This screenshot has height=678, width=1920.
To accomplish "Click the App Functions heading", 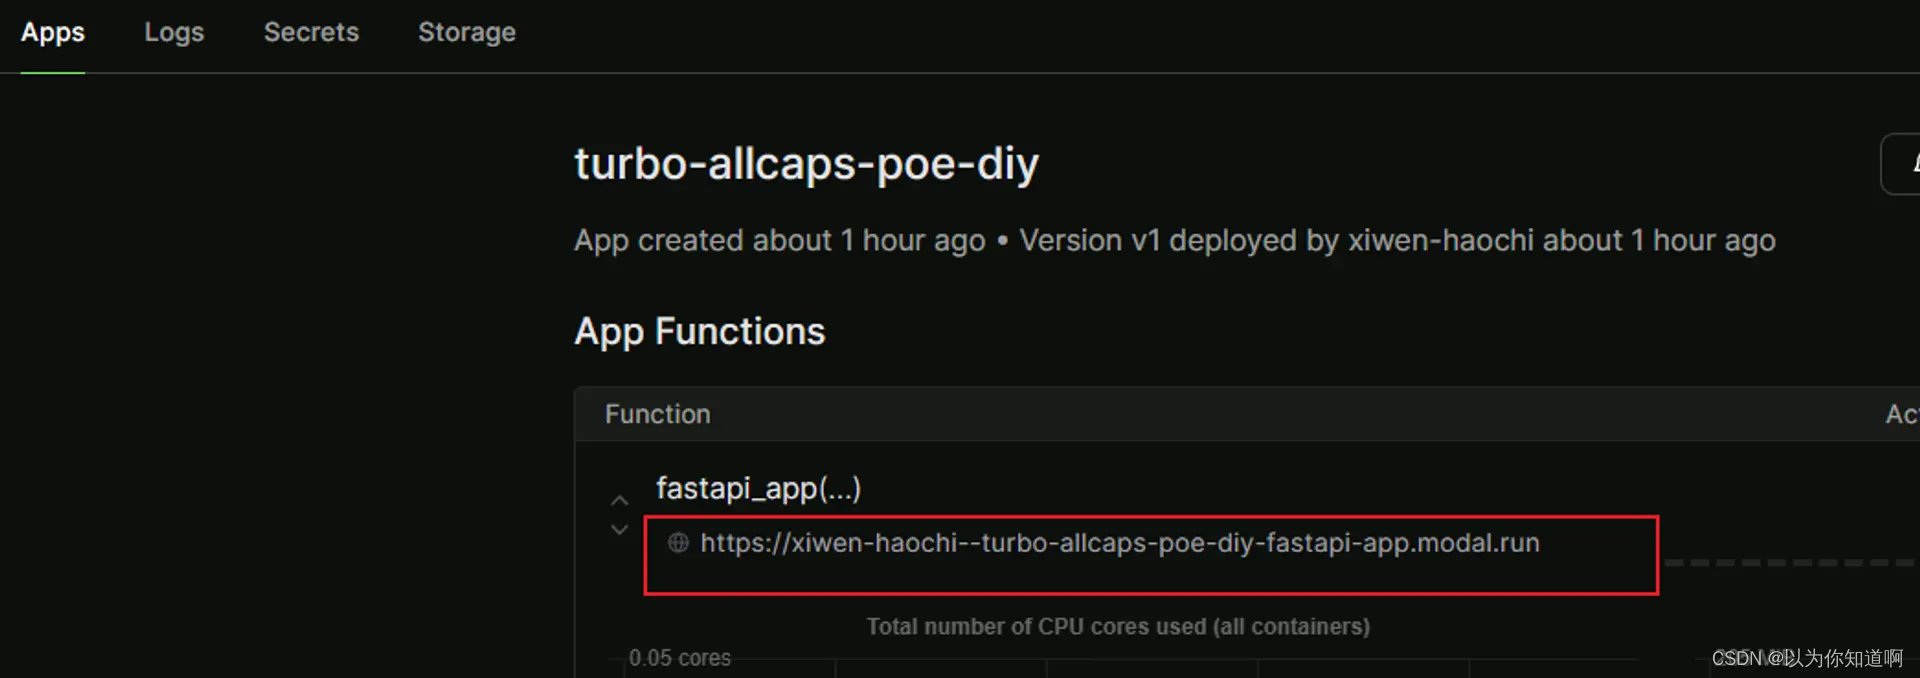I will (699, 331).
